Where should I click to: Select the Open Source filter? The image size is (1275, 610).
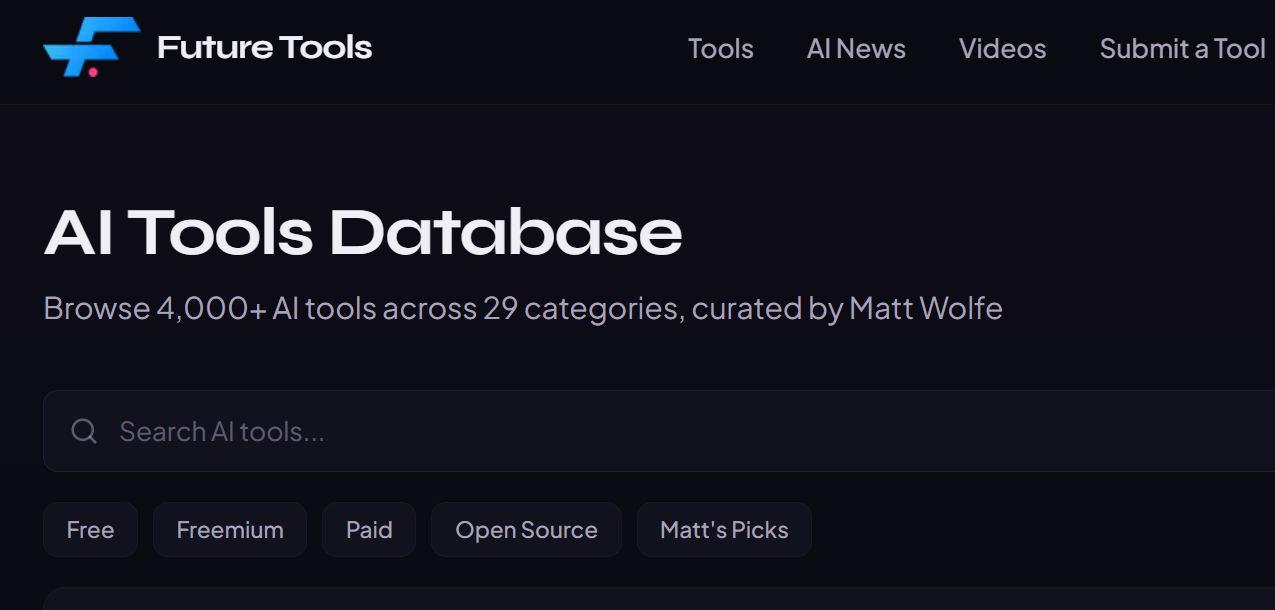526,529
